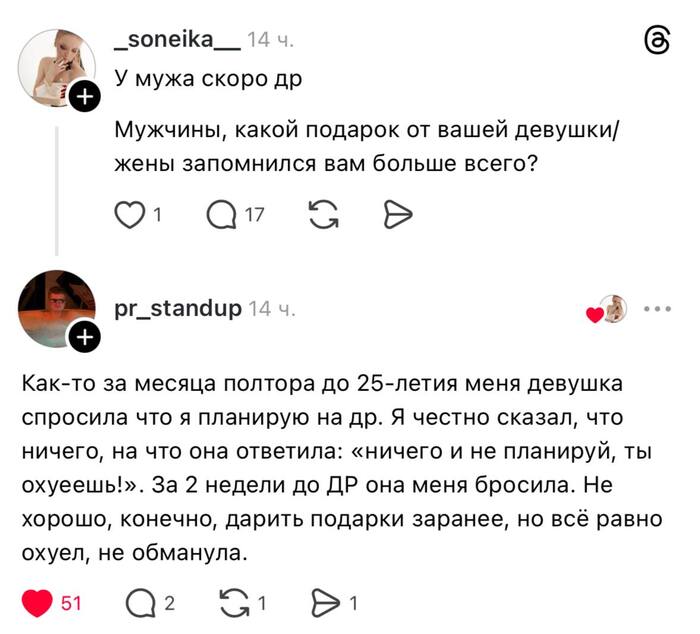700x634 pixels.
Task: Open the _soneika__ profile via the username
Action: click(177, 40)
